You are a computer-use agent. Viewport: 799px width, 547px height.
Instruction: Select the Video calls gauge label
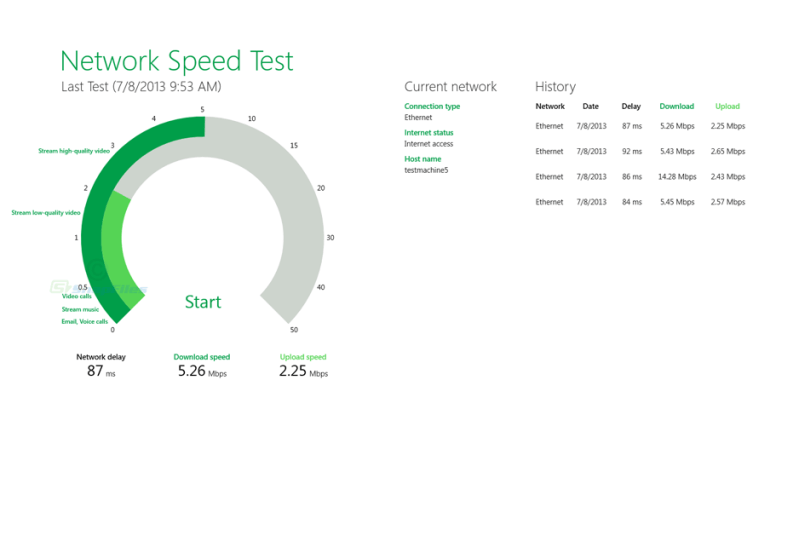tap(77, 296)
